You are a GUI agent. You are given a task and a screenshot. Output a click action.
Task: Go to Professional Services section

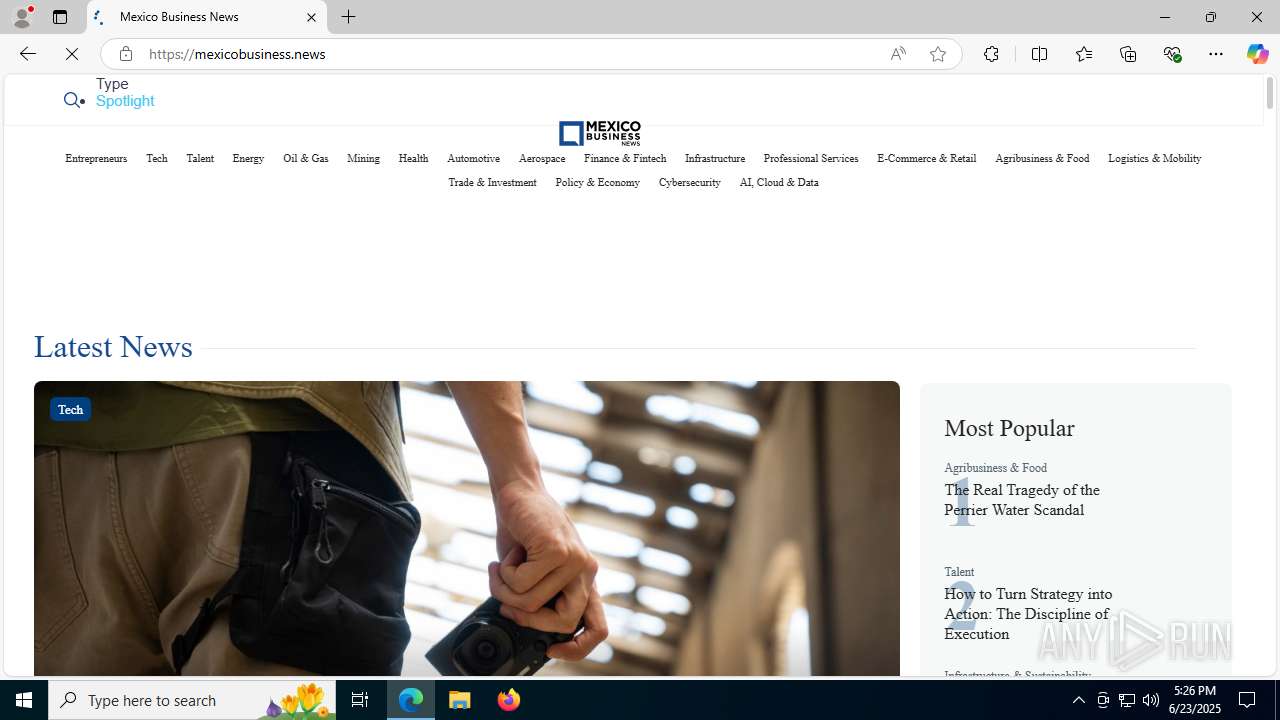[811, 159]
